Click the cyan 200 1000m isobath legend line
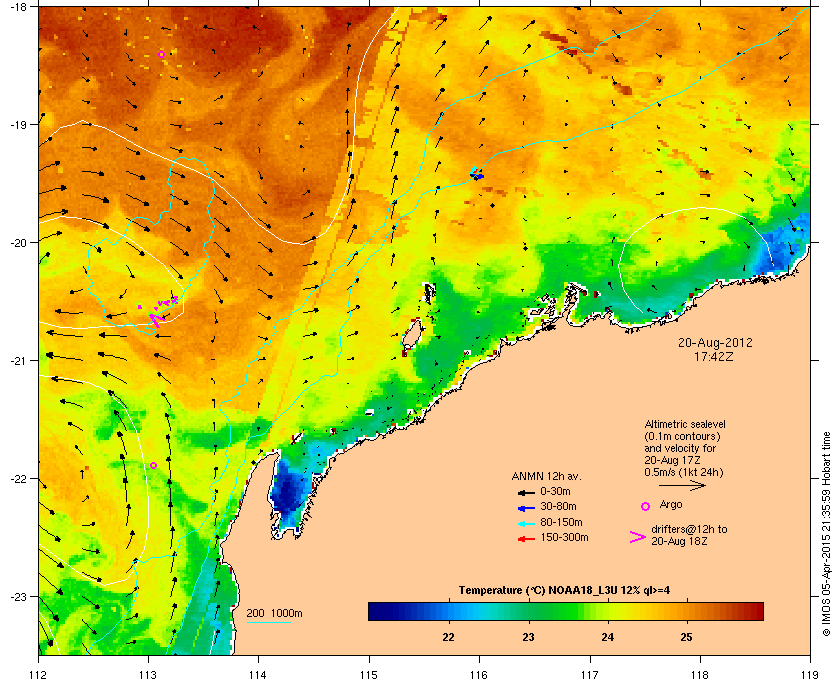 click(268, 623)
